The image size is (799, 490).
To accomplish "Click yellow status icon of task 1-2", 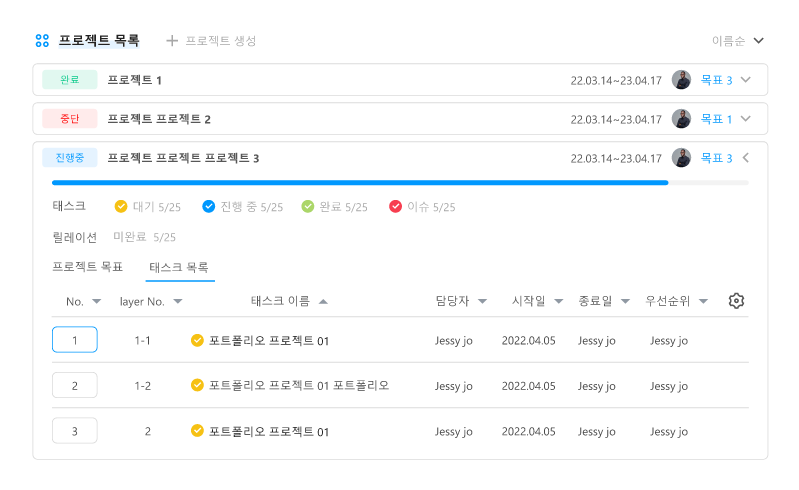I will coord(197,385).
